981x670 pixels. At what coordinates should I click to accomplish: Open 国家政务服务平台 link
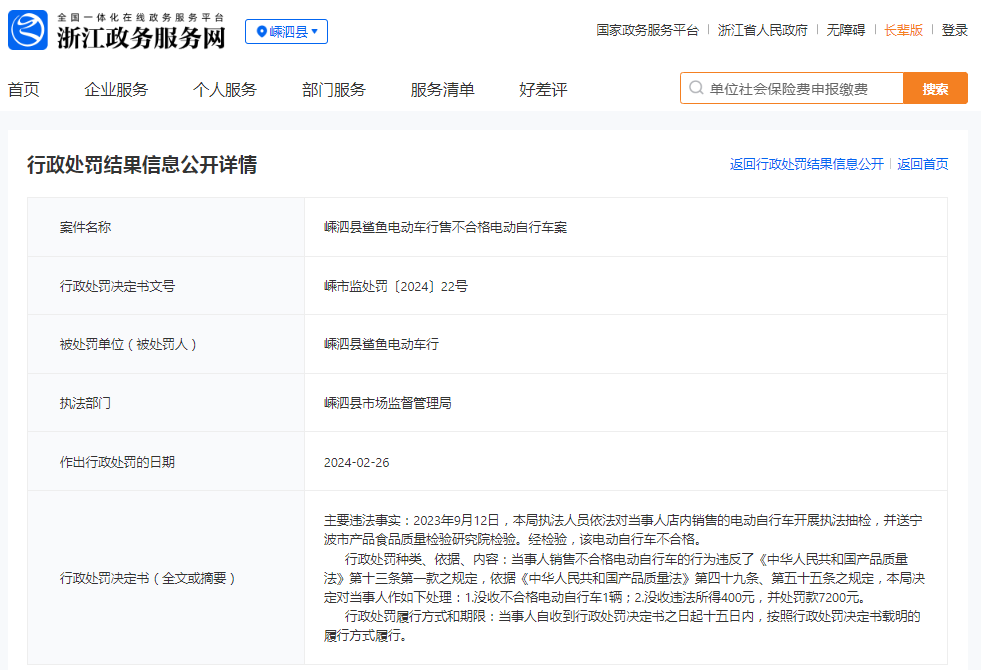pyautogui.click(x=647, y=30)
